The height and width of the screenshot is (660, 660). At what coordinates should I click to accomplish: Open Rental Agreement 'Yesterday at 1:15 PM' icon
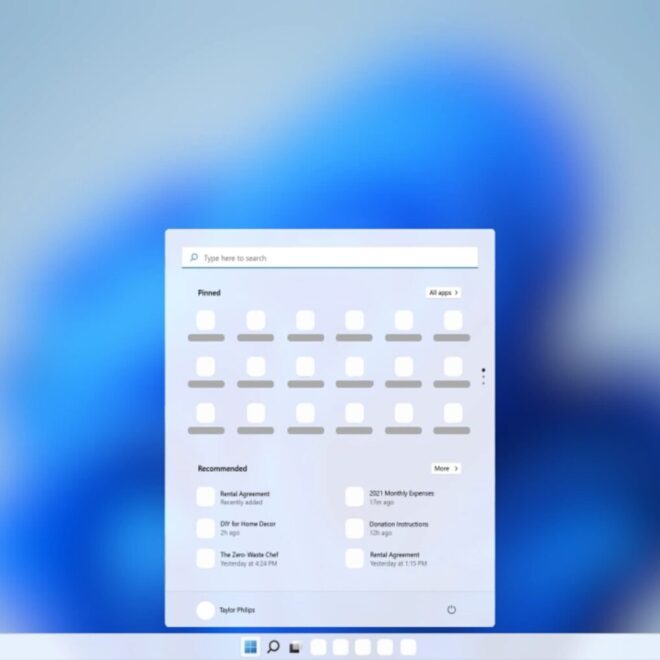pyautogui.click(x=354, y=559)
